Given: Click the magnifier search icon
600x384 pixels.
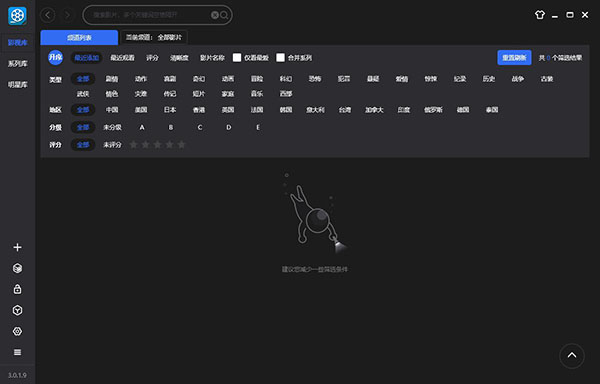Looking at the screenshot, I should pos(224,15).
